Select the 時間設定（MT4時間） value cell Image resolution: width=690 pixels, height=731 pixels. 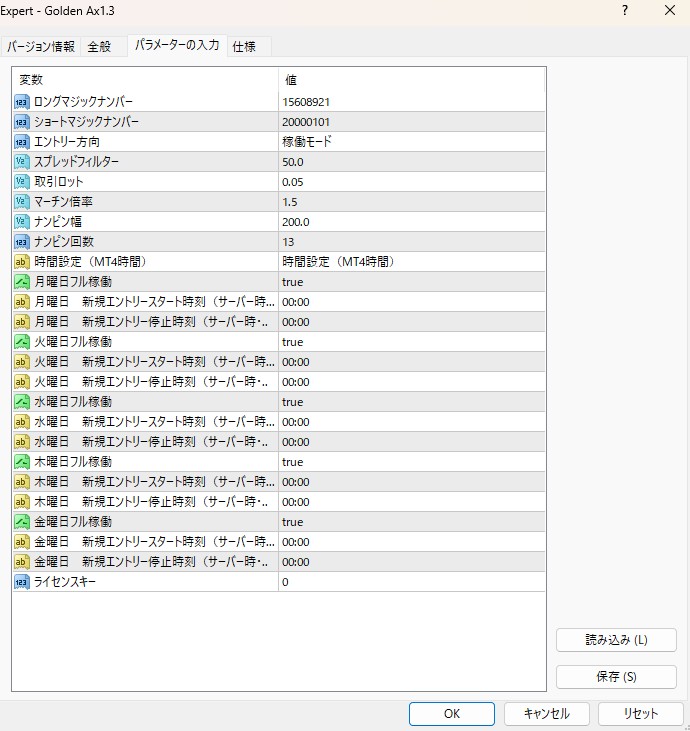click(x=412, y=262)
